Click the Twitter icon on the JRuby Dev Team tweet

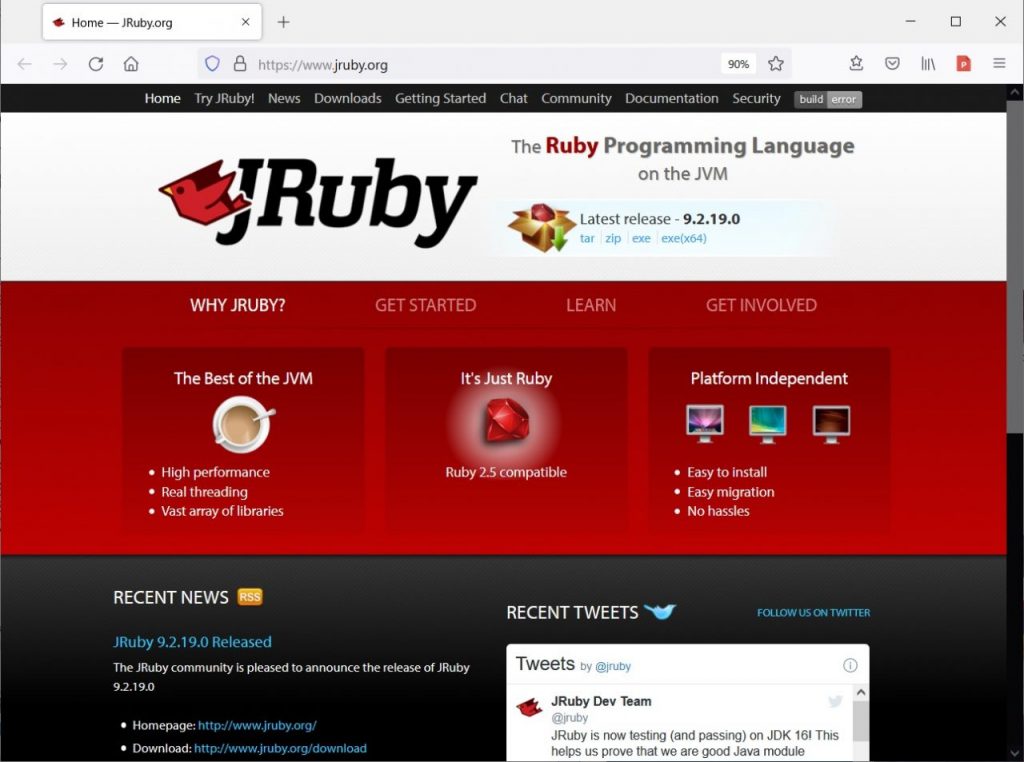coord(835,702)
